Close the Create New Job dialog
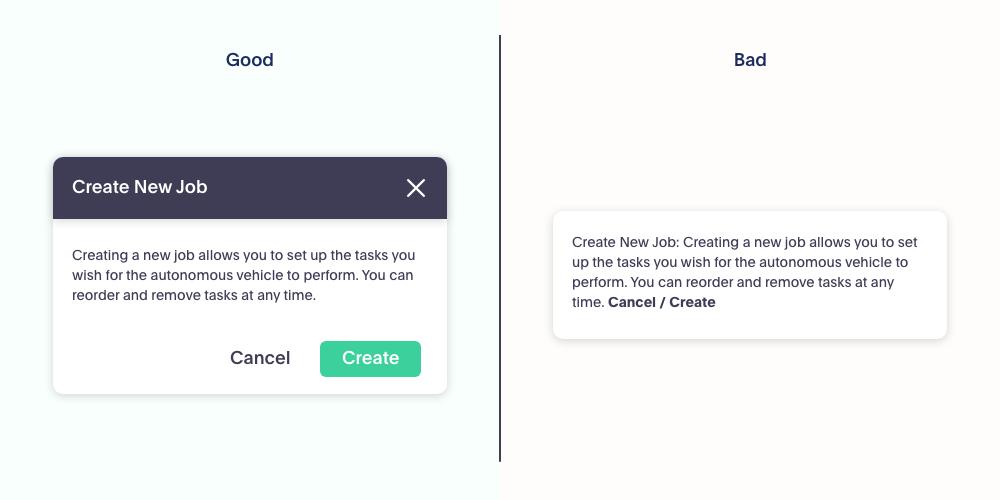The image size is (1000, 500). tap(416, 188)
